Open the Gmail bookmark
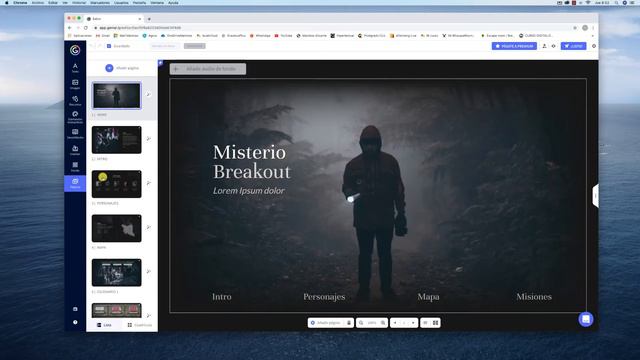 coord(103,36)
